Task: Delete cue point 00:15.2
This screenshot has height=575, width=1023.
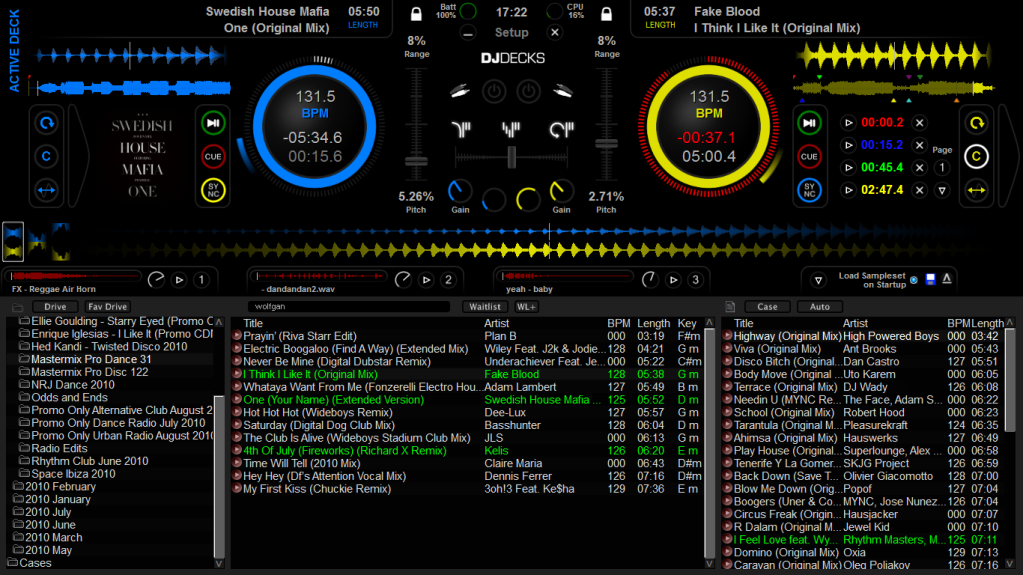Action: (x=919, y=145)
